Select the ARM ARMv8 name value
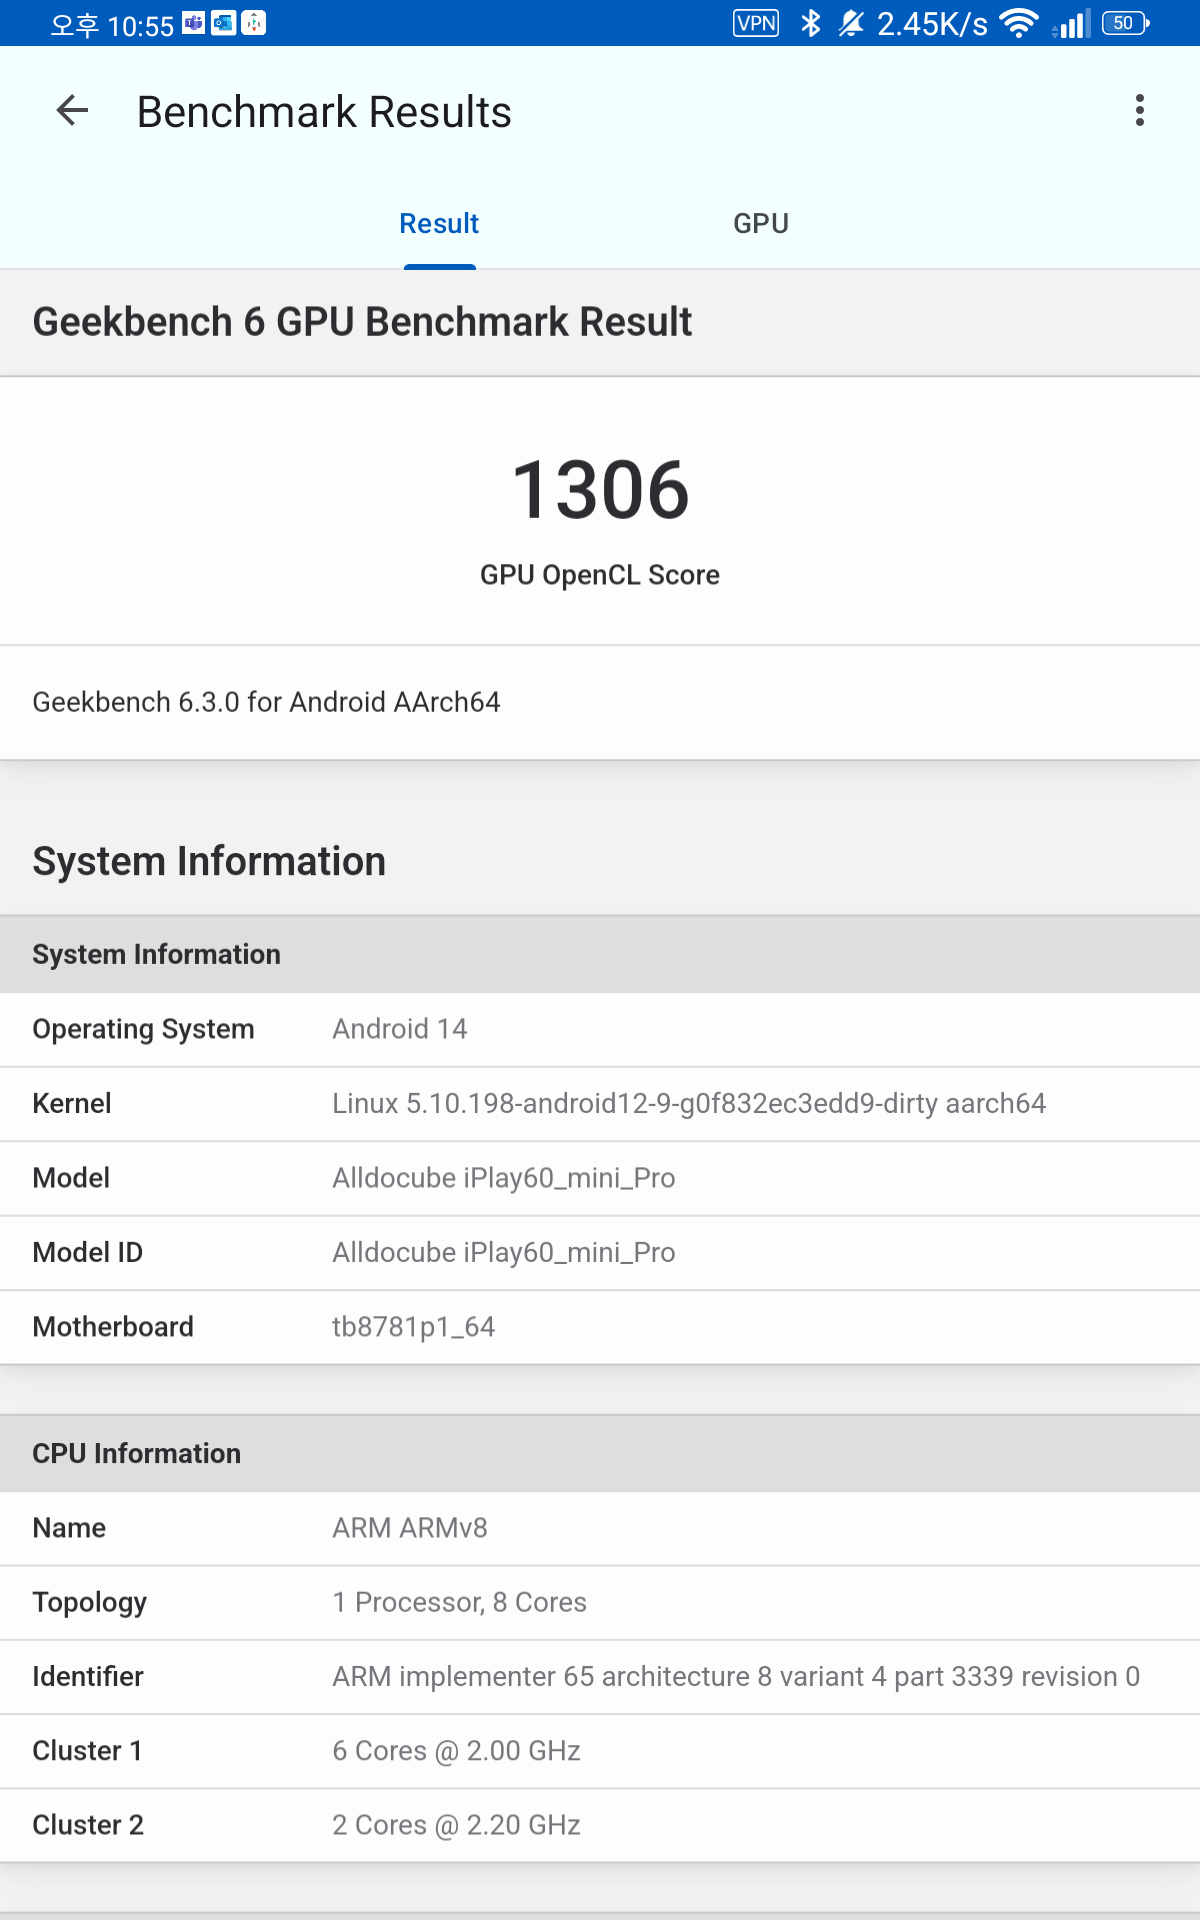This screenshot has width=1200, height=1920. pyautogui.click(x=410, y=1528)
